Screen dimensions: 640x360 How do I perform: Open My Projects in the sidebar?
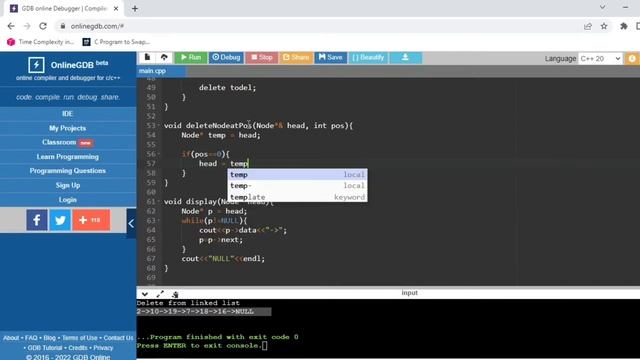(68, 128)
